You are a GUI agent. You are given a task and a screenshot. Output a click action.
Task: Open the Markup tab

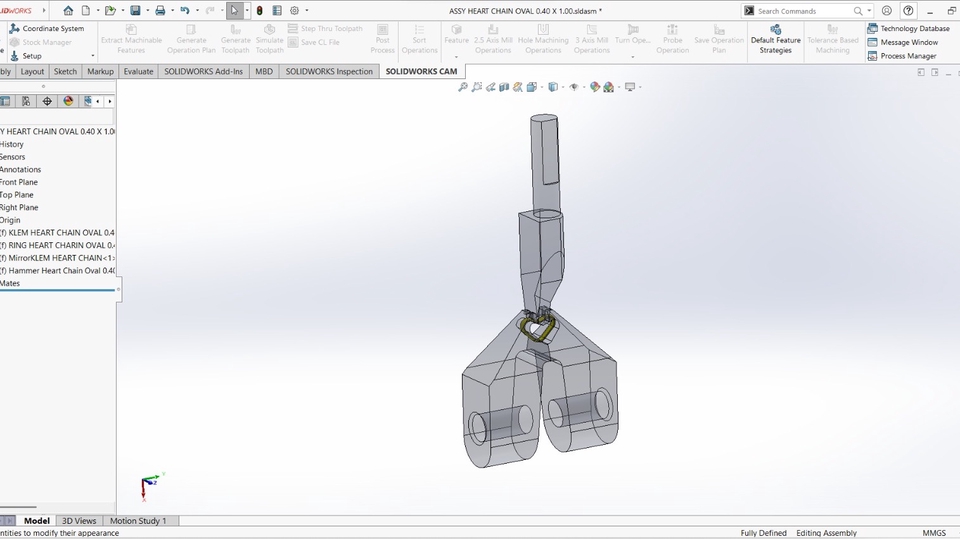coord(100,71)
